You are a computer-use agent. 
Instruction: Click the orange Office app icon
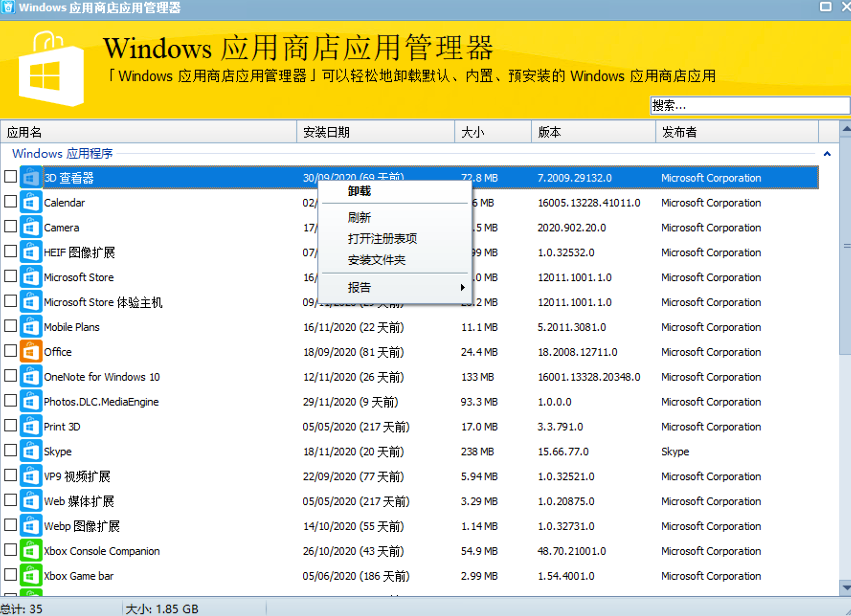31,352
